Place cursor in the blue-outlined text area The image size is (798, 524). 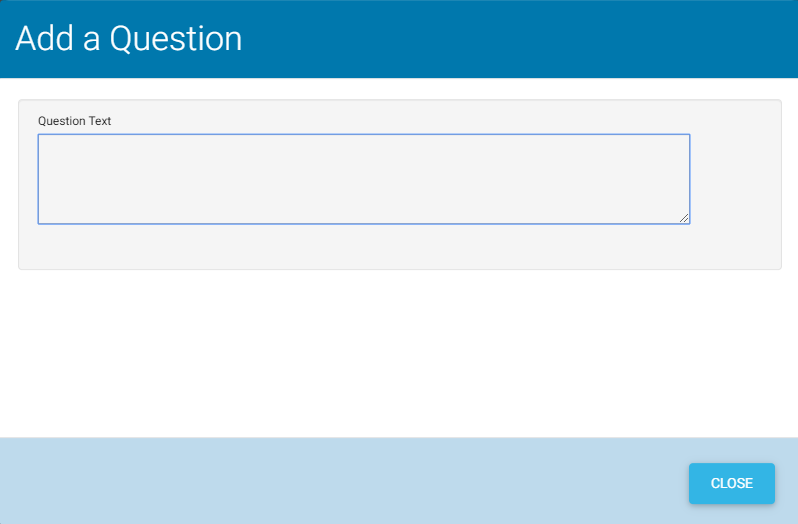click(363, 178)
